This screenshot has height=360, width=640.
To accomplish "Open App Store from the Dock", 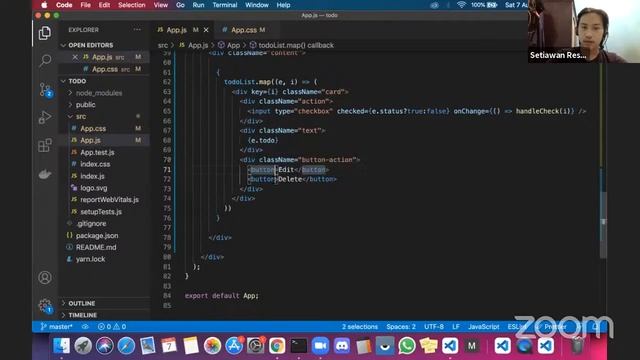I will [234, 346].
